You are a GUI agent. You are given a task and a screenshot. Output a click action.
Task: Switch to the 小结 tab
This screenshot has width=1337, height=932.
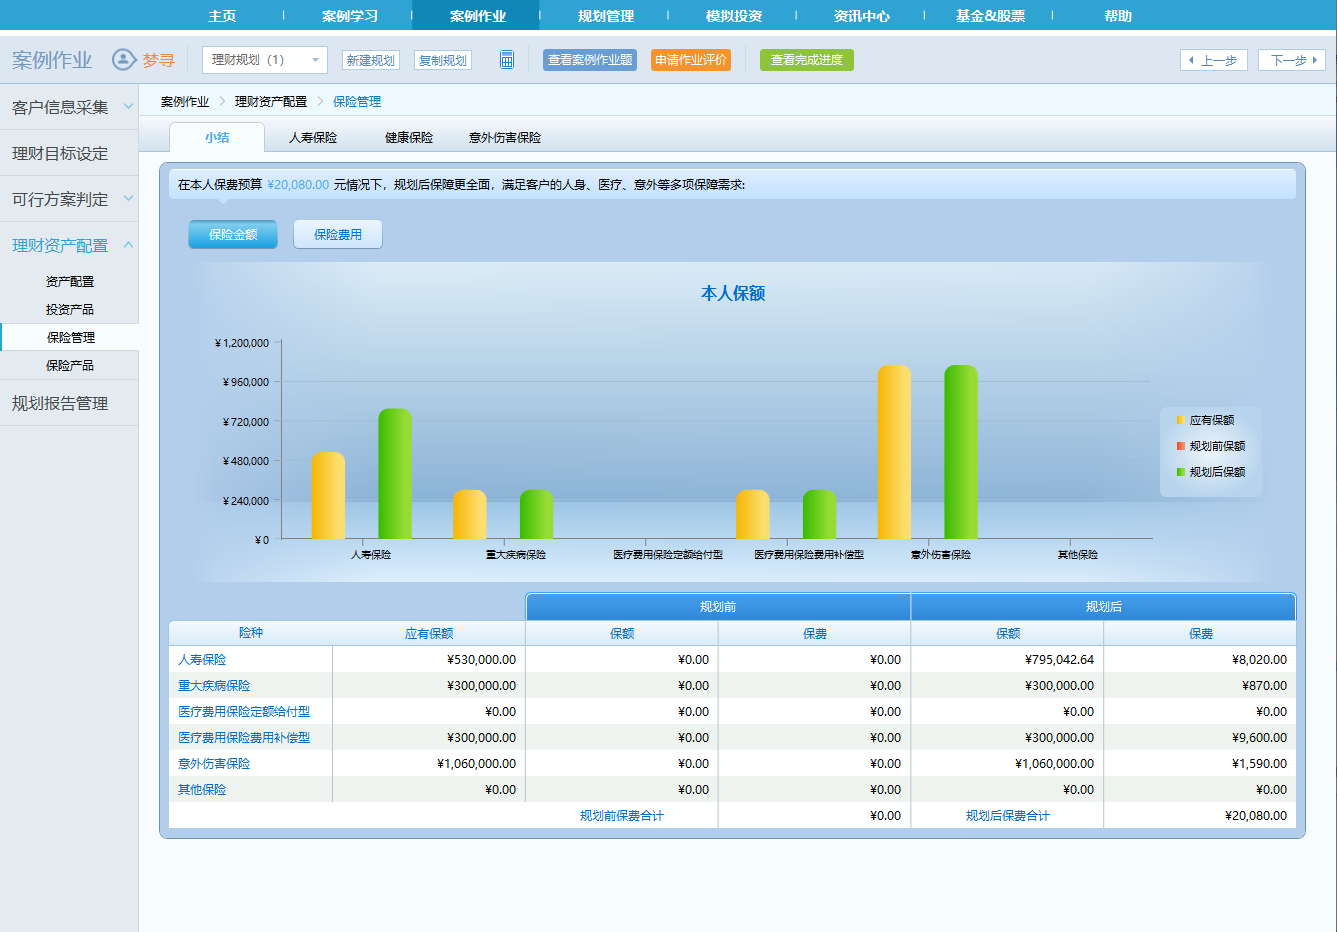tap(217, 137)
